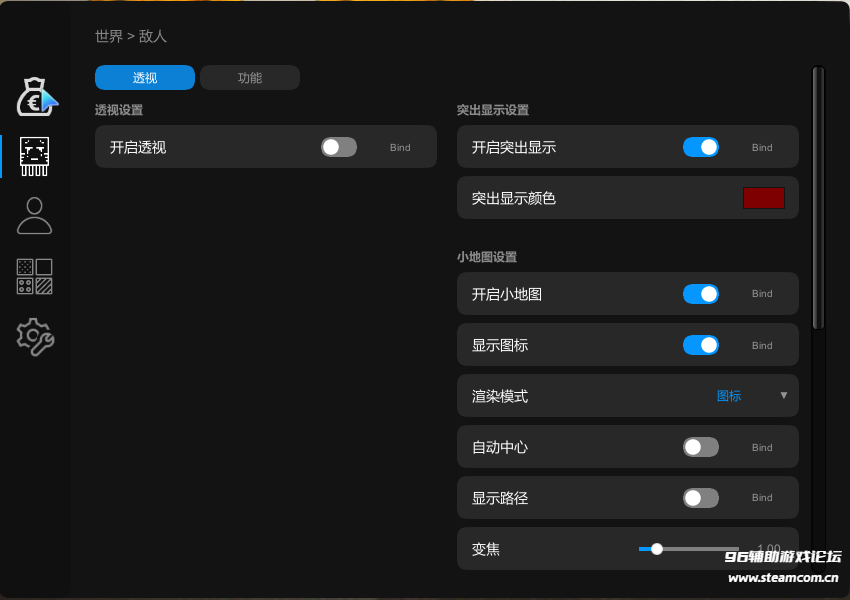The width and height of the screenshot is (850, 600).
Task: Open the money bag sidebar icon
Action: 36,96
